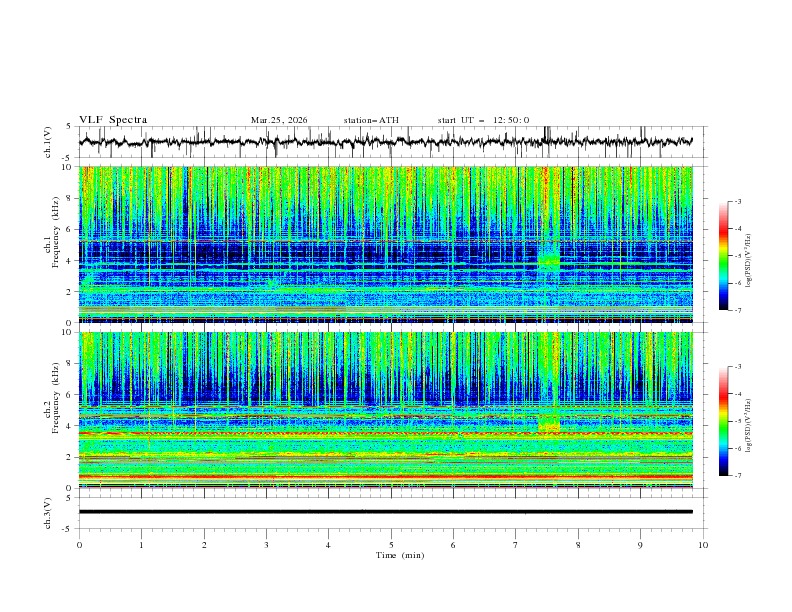Click the ch.2 PSD color scale bar

click(723, 421)
